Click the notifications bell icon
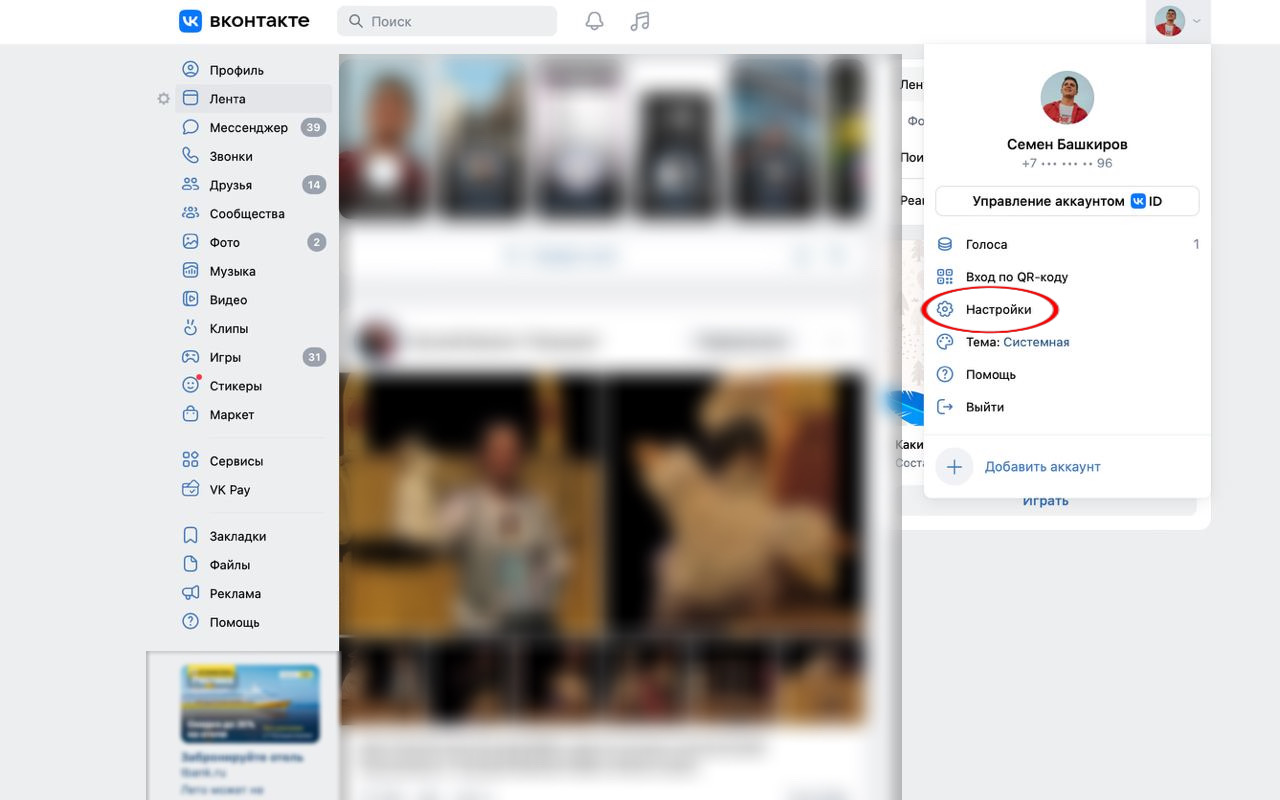 (594, 21)
